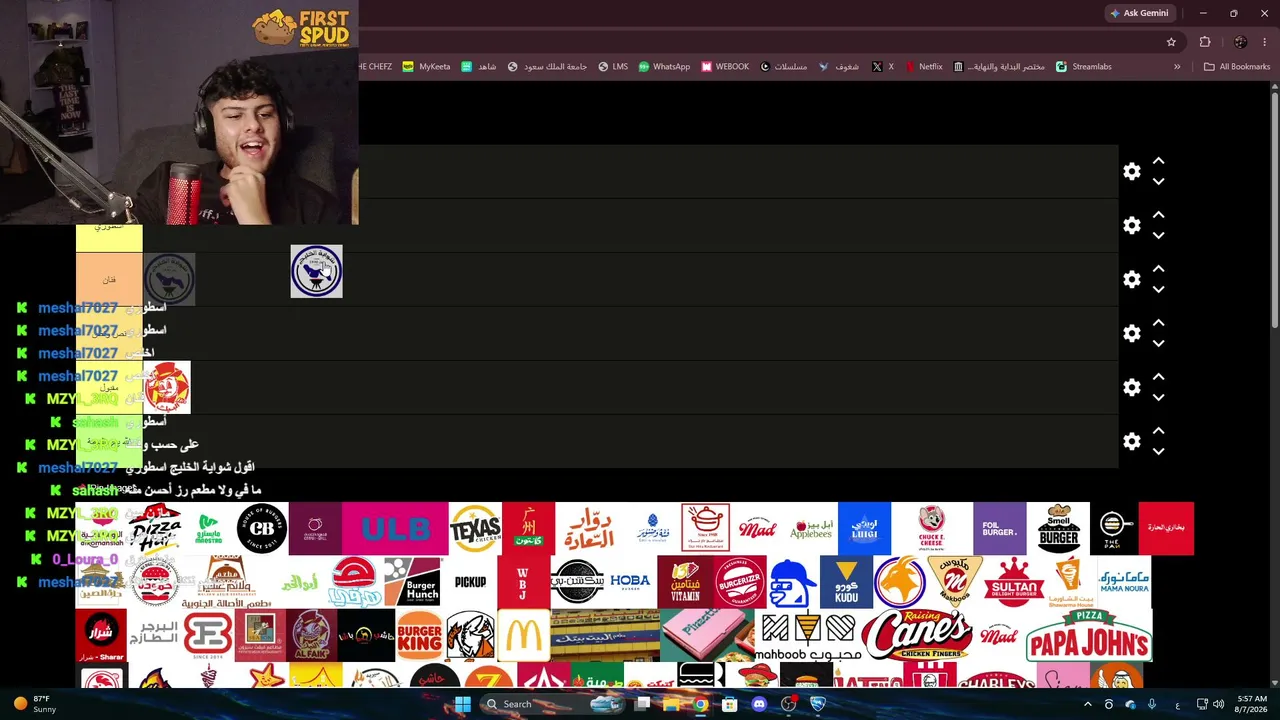Viewport: 1280px width, 720px height.
Task: Open the MyKeeta bookmark
Action: click(x=426, y=67)
